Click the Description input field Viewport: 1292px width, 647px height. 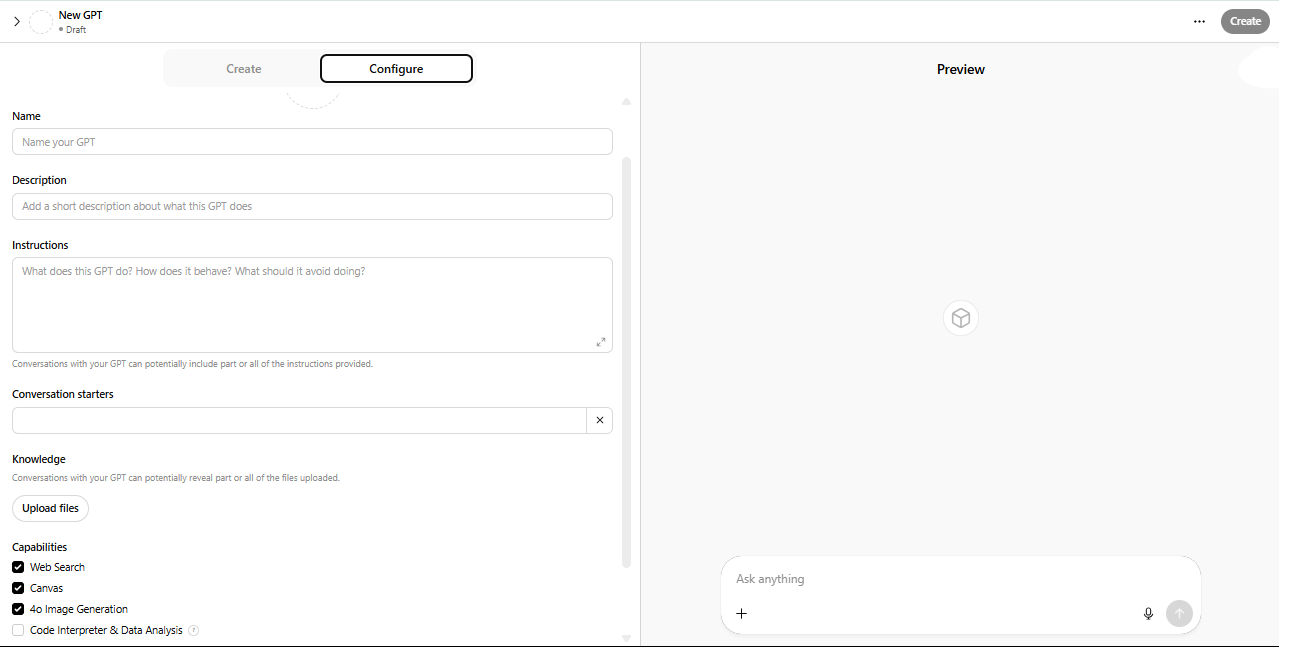[312, 206]
